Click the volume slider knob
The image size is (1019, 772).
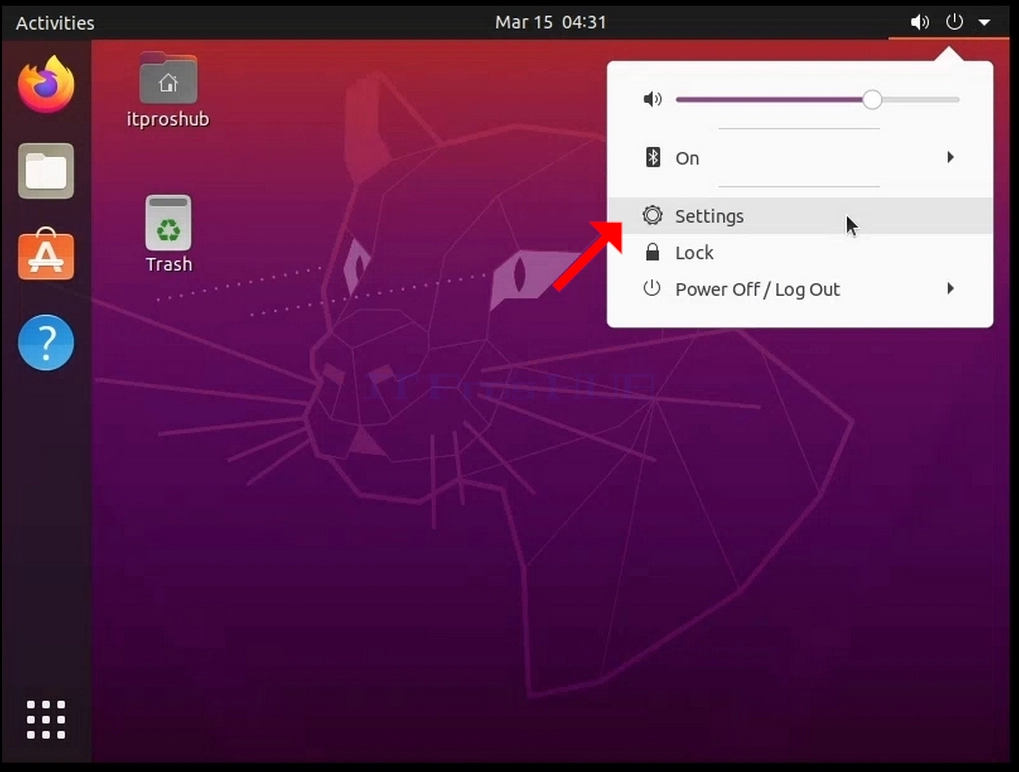click(872, 99)
